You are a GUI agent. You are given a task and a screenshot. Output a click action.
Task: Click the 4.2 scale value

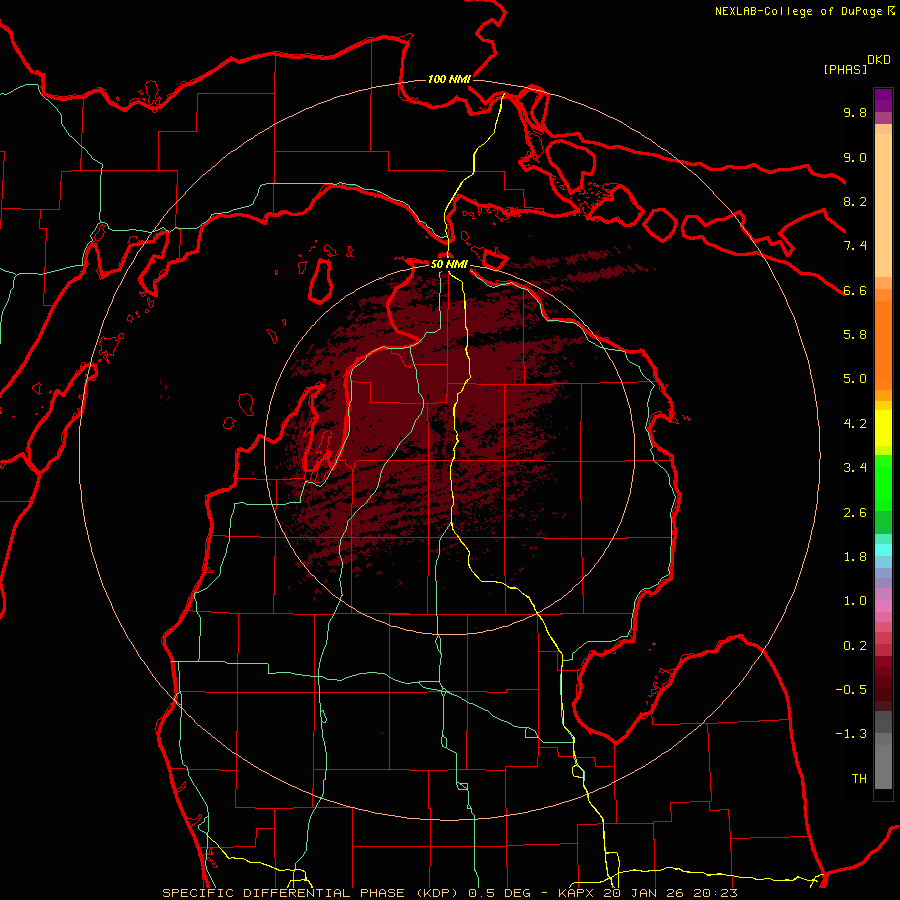855,424
